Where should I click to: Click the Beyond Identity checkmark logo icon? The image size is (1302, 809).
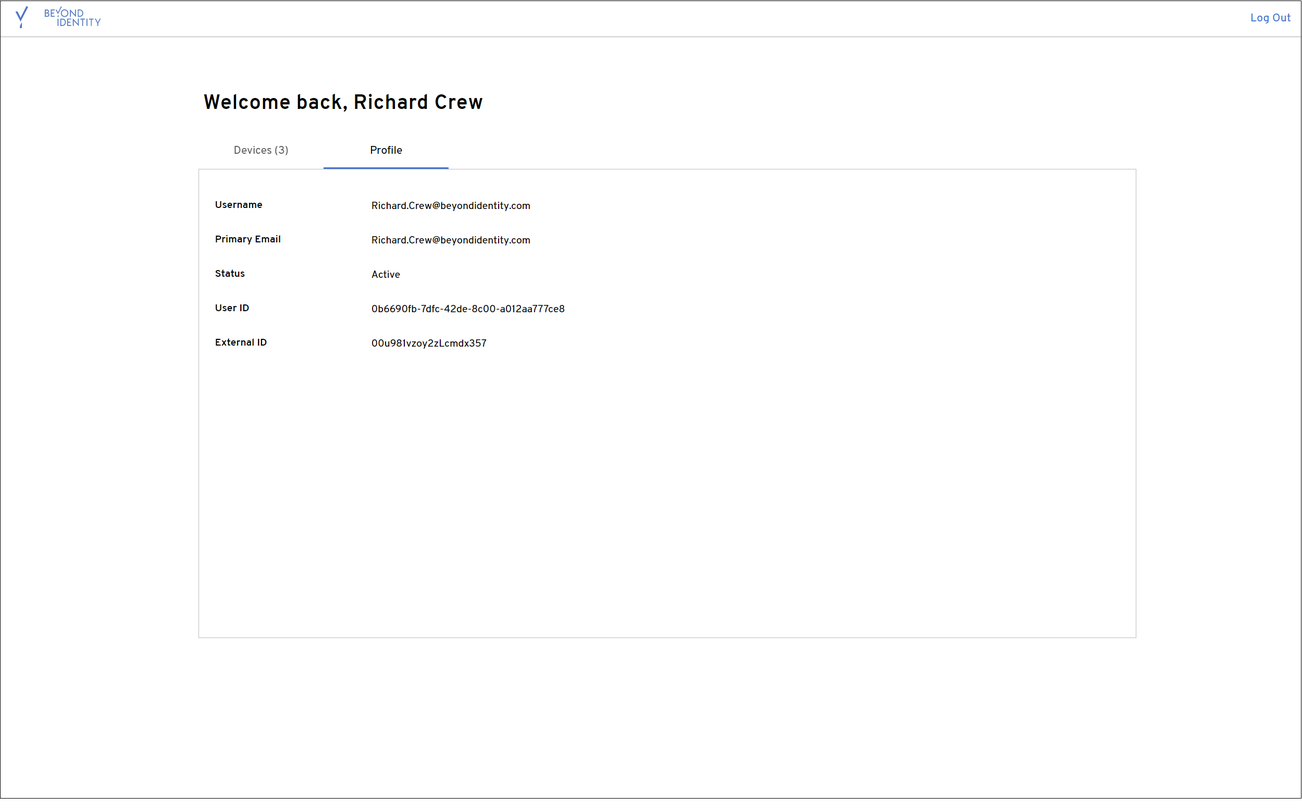[x=21, y=17]
